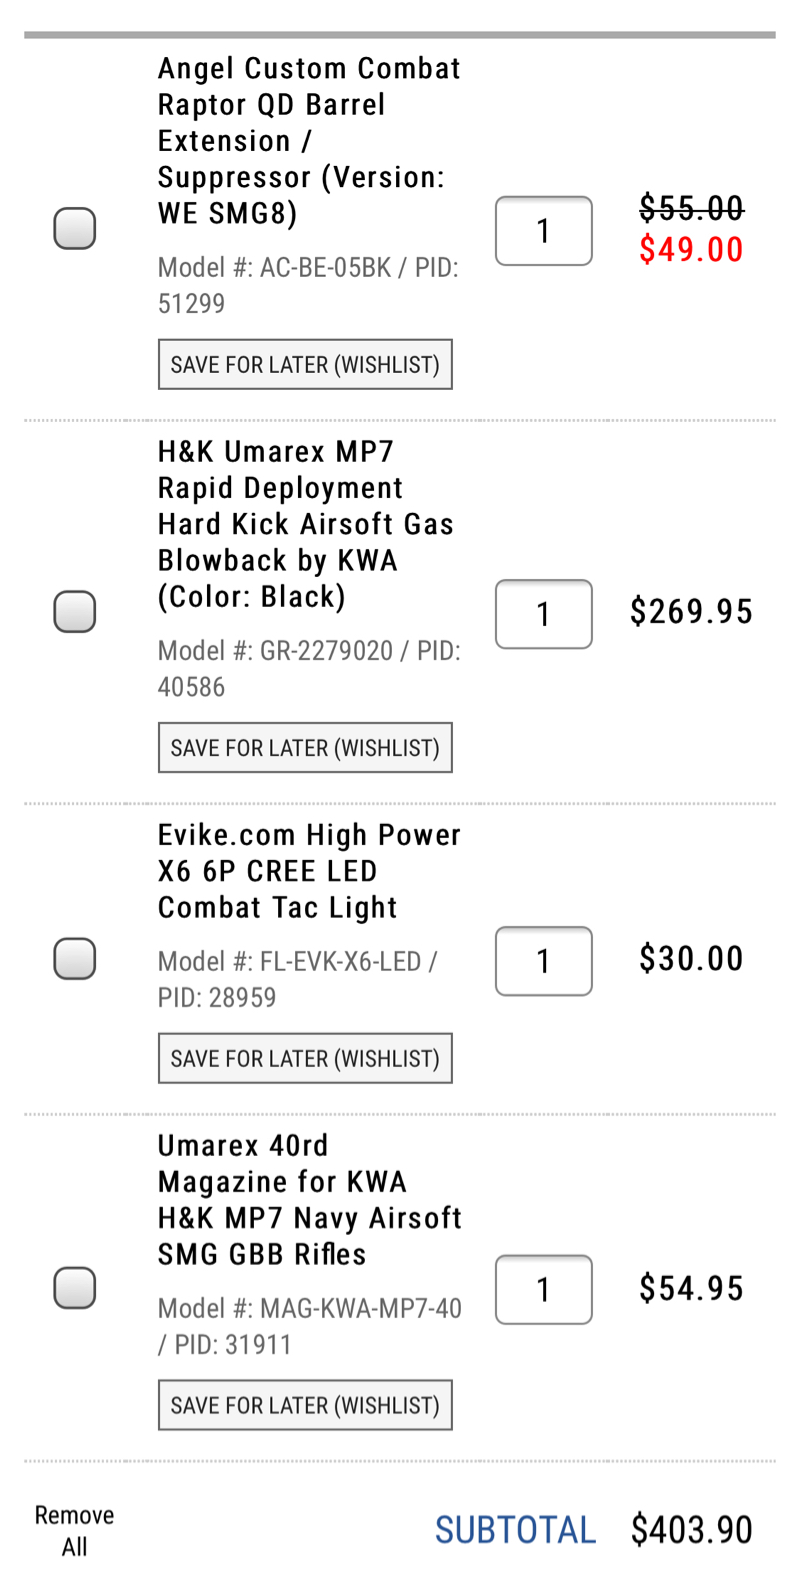This screenshot has height=1587, width=800.
Task: Edit quantity for H&K Umarex MP7
Action: click(544, 614)
